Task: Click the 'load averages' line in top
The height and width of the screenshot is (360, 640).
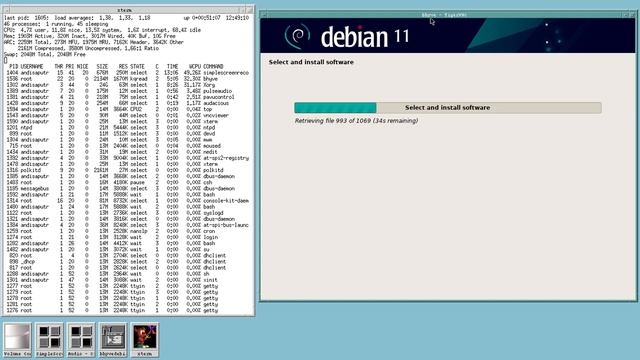Action: point(127,18)
